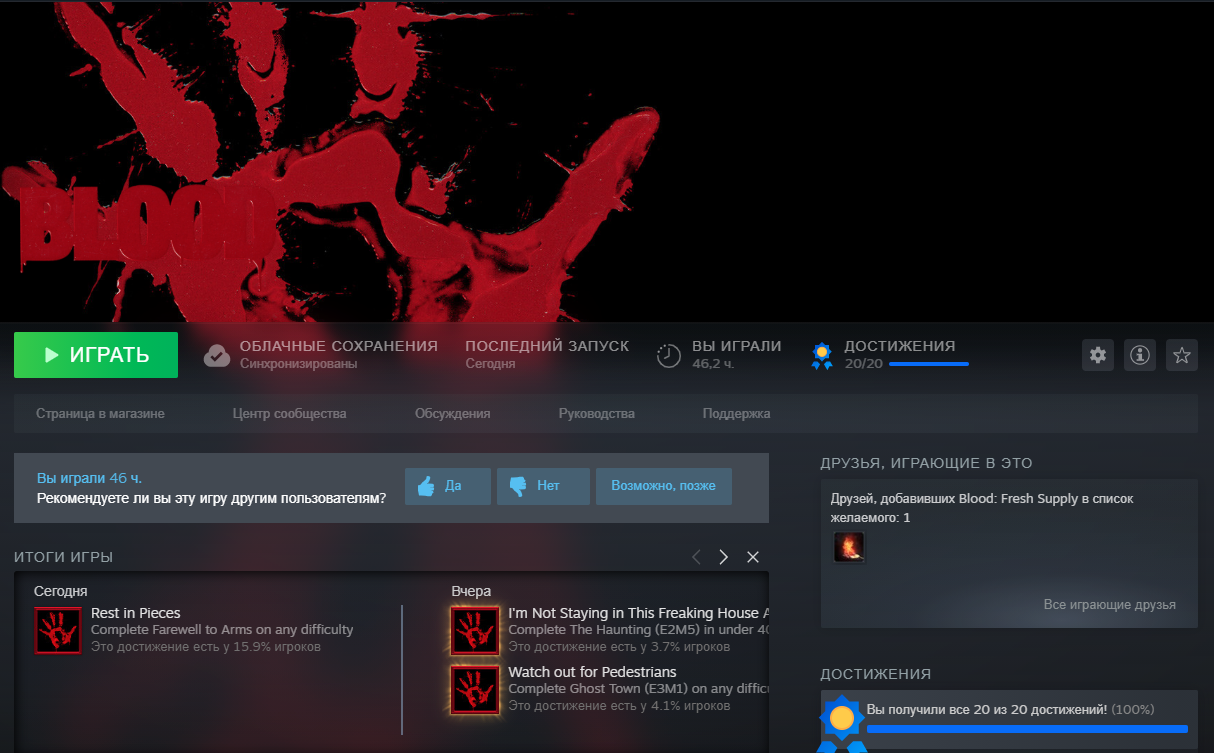Click I'm Not Staying achievement icon
This screenshot has height=753, width=1214.
[x=475, y=630]
